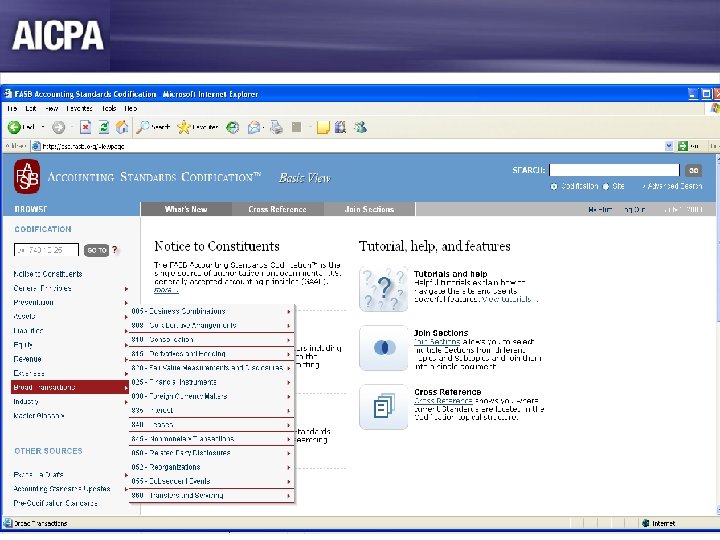Click the View tutorials link
The height and width of the screenshot is (540, 720).
point(510,299)
